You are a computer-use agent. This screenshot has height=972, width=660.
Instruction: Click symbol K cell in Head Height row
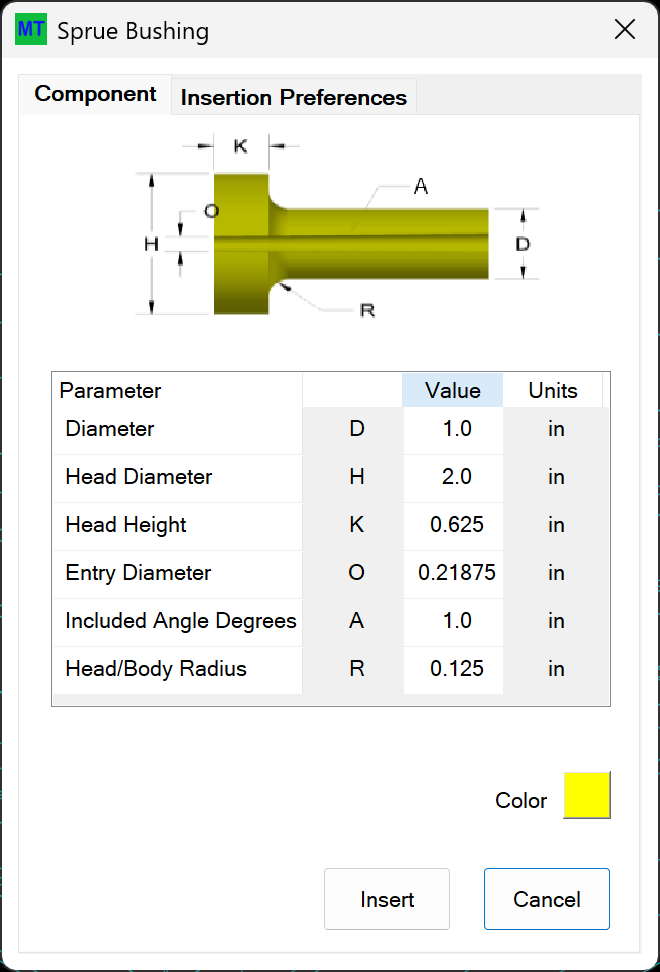pos(353,525)
